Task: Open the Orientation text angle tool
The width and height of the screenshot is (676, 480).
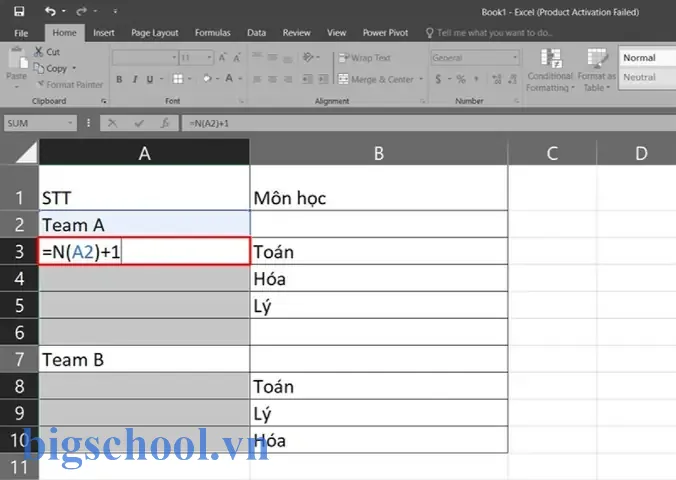Action: coord(309,57)
